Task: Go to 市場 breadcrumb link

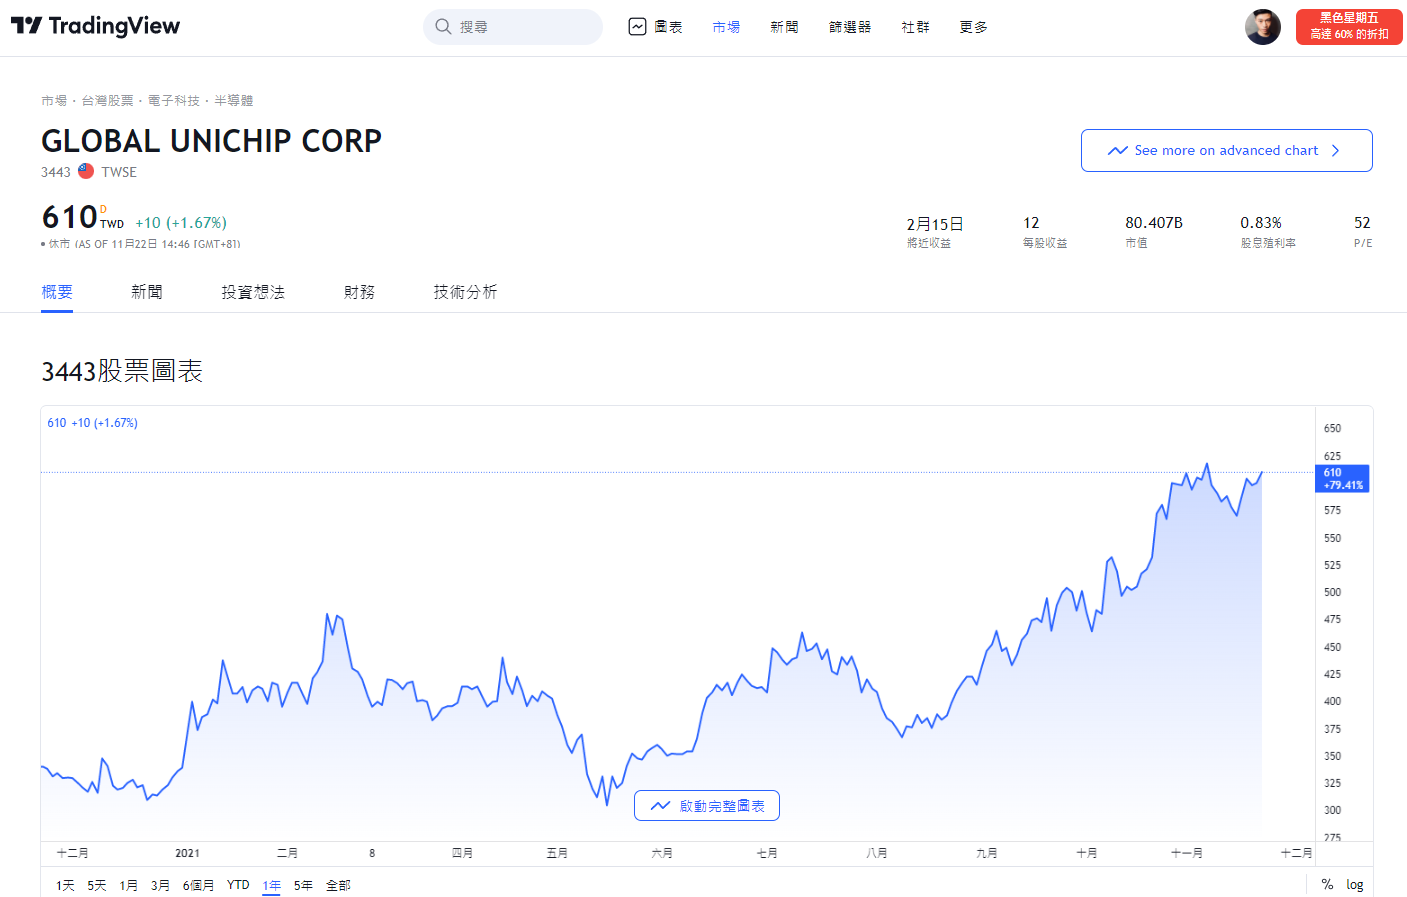Action: click(x=54, y=100)
